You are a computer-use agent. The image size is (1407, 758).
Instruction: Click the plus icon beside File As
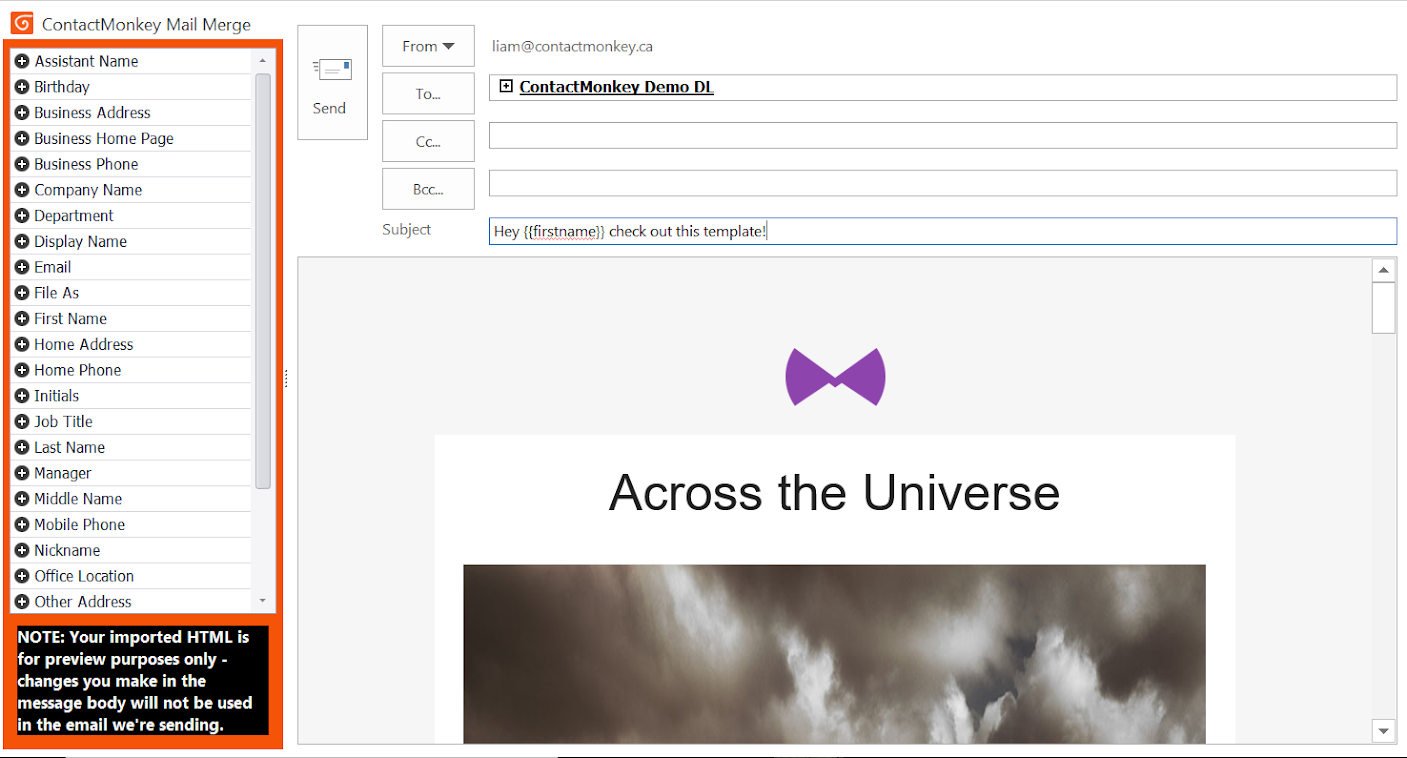[x=22, y=293]
